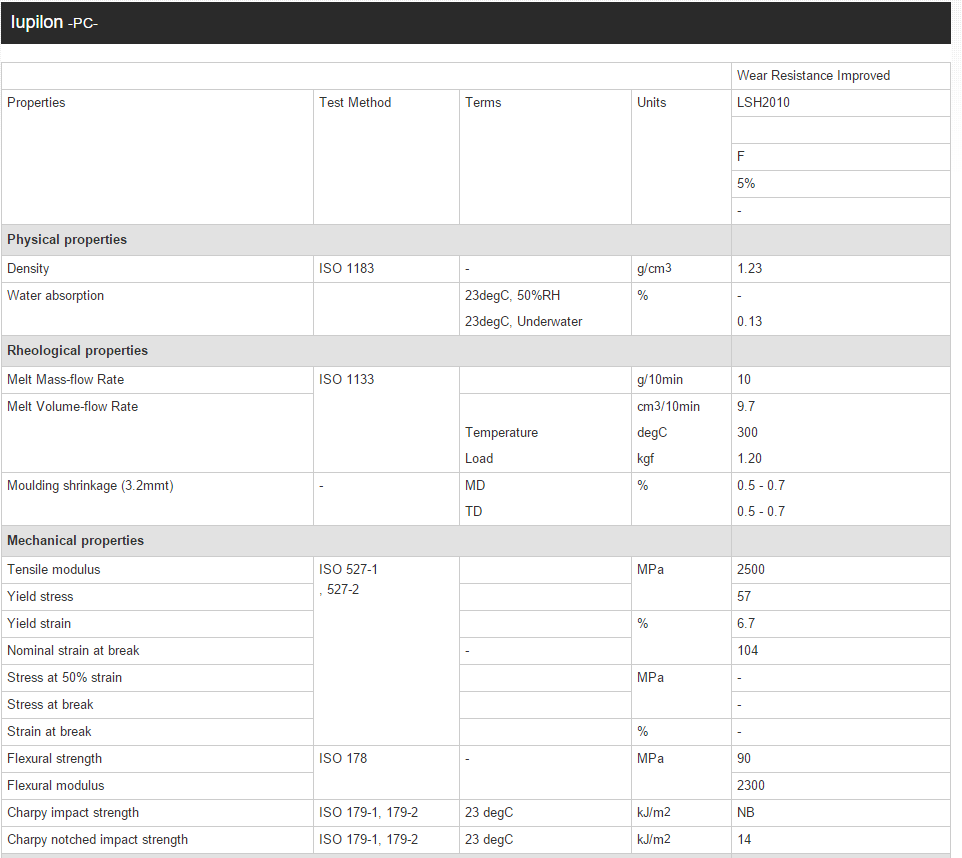The height and width of the screenshot is (858, 962).
Task: Select the Charpy impact value NB
Action: pyautogui.click(x=745, y=813)
